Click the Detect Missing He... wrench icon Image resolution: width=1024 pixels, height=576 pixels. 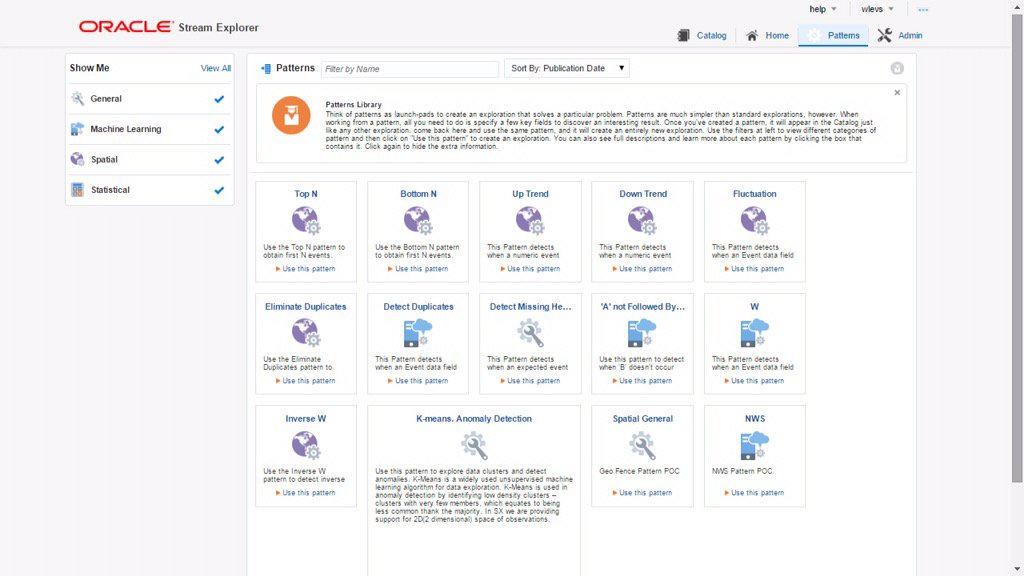click(x=530, y=332)
